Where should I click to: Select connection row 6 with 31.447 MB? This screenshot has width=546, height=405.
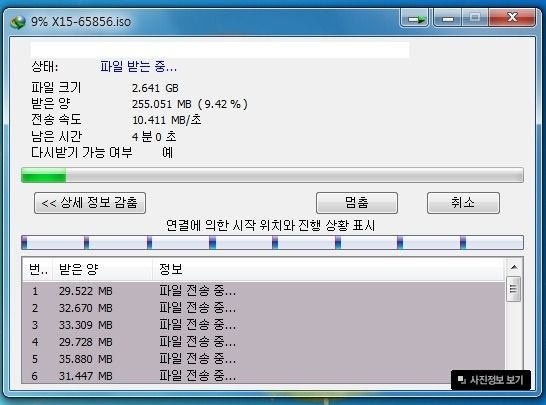tap(264, 376)
